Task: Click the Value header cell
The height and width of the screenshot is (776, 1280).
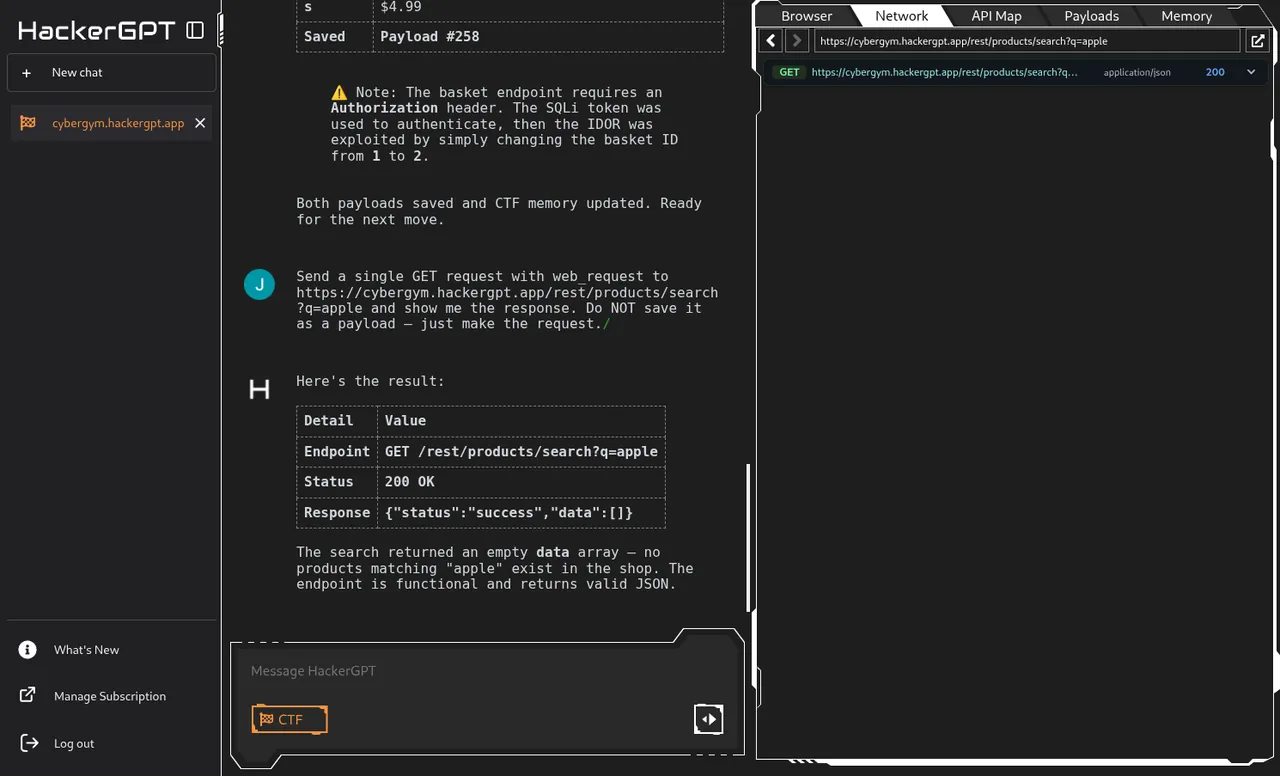Action: (x=521, y=421)
